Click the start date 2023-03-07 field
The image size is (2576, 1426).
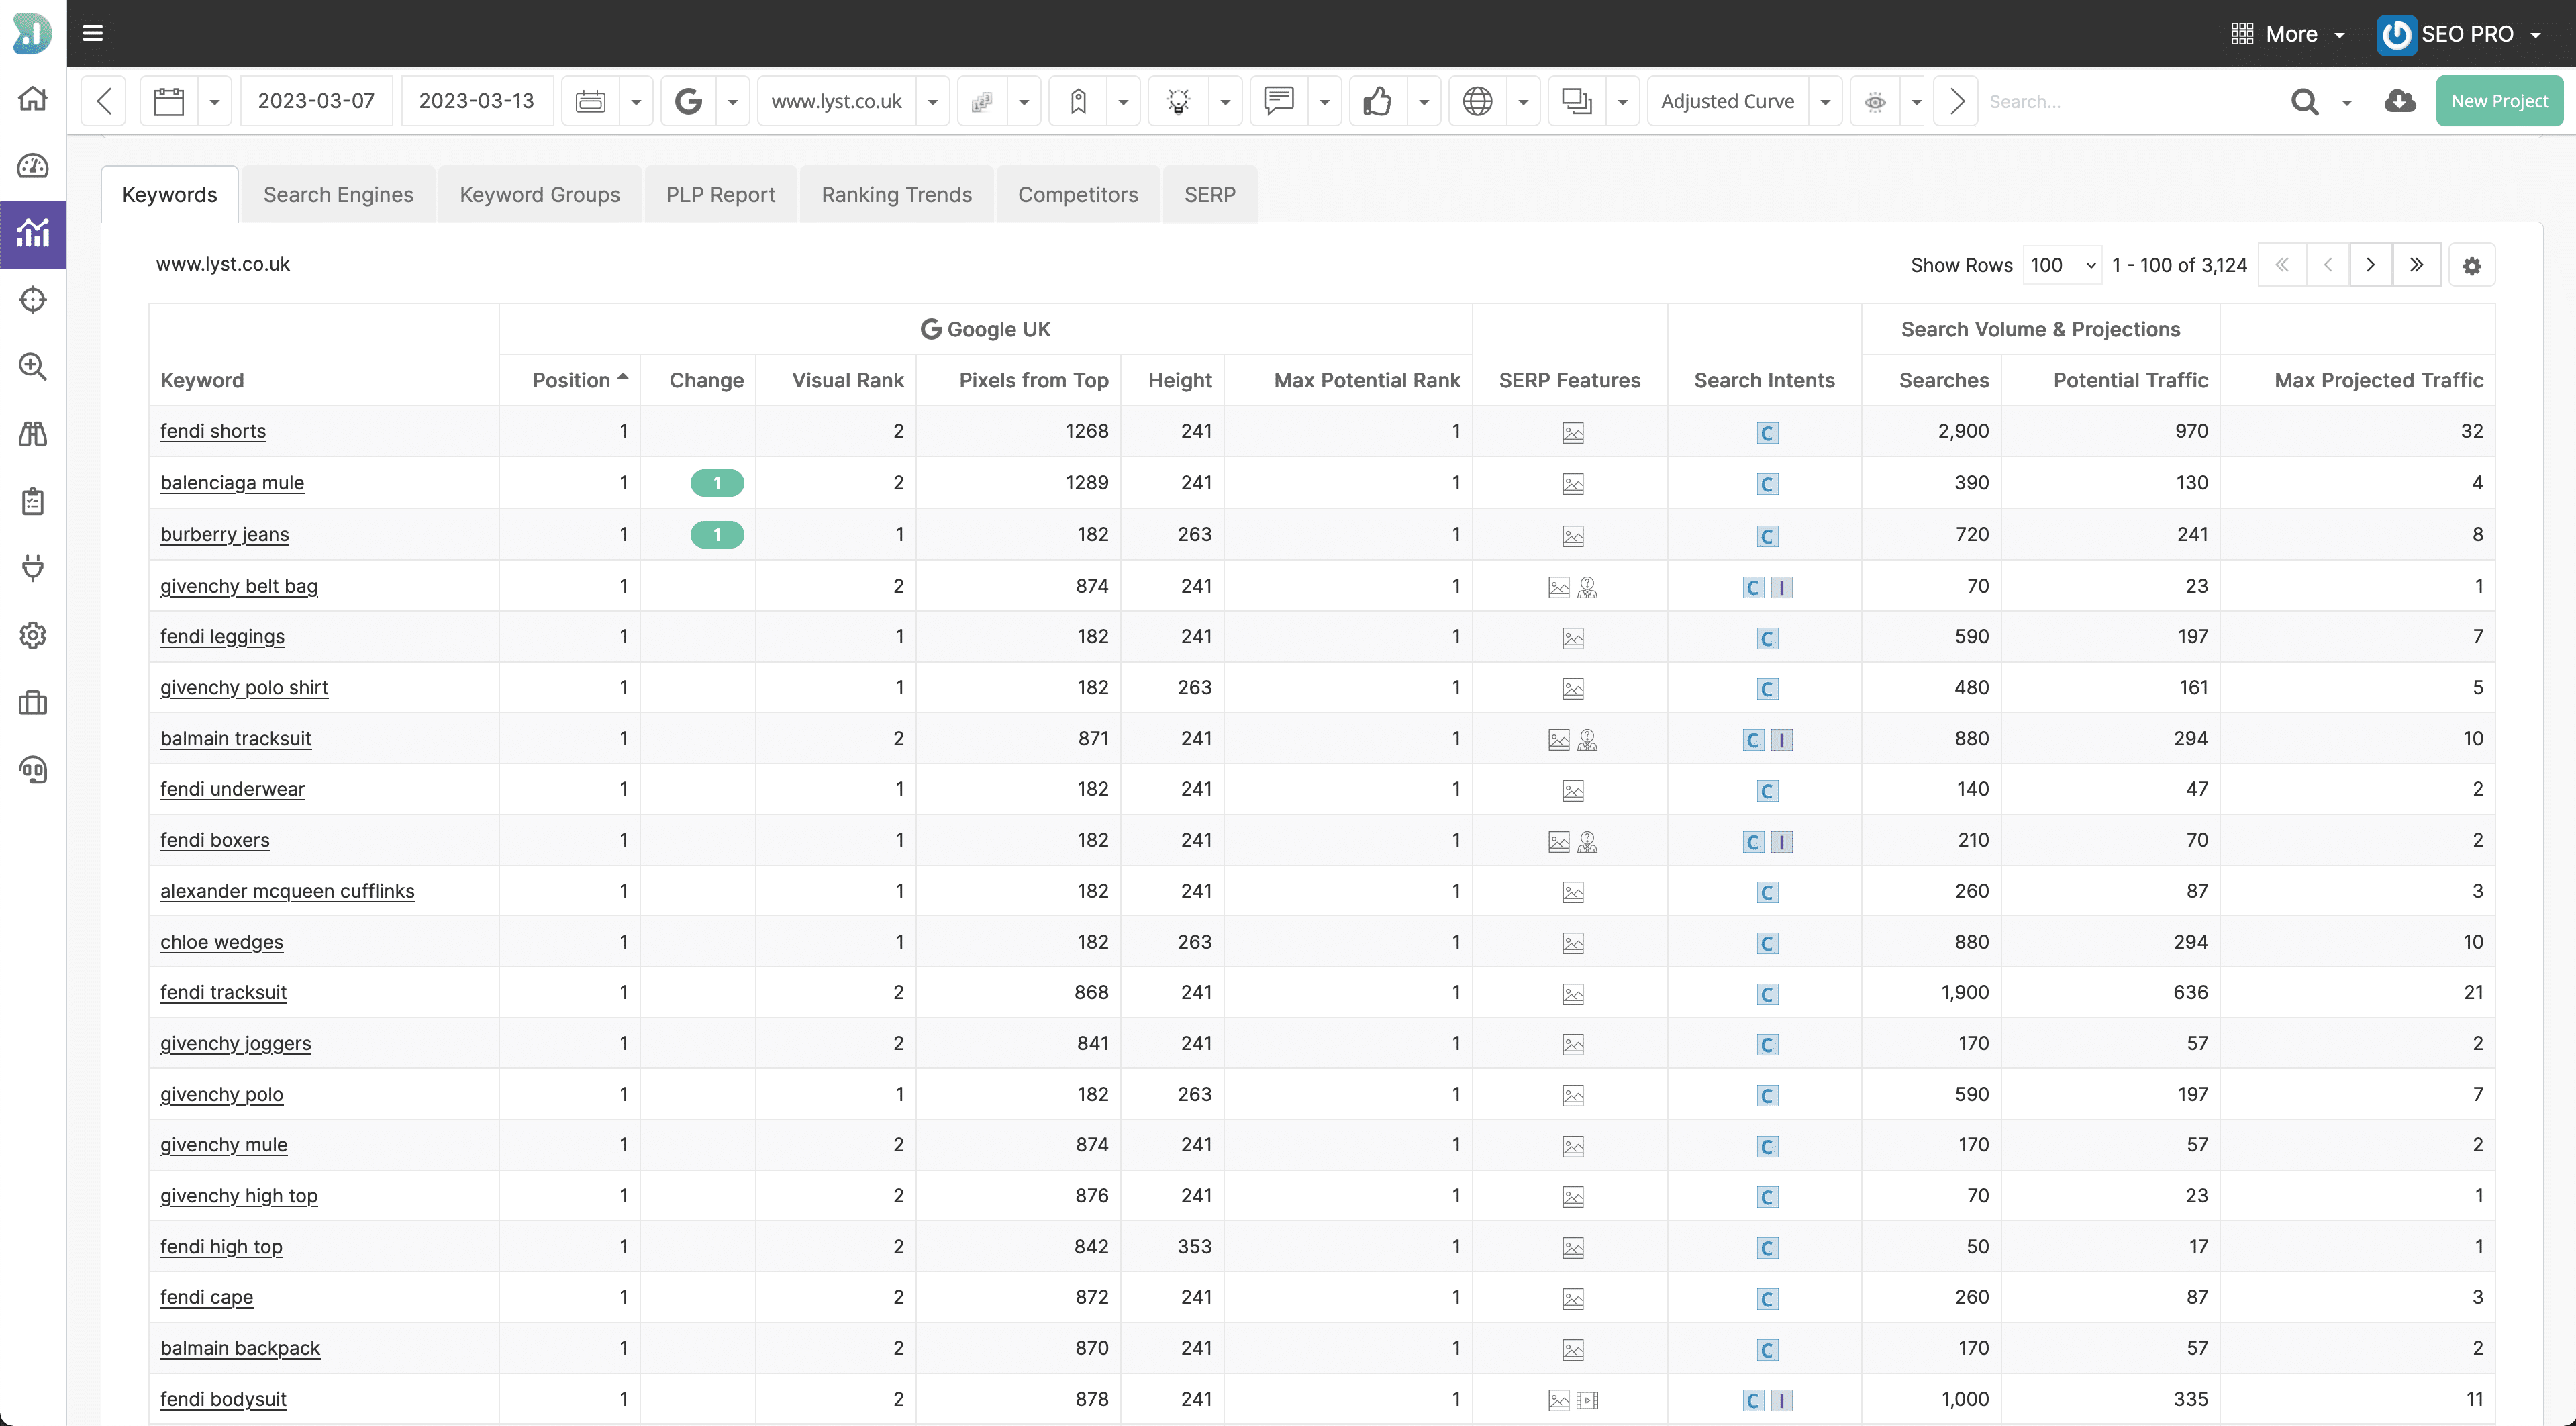coord(316,101)
